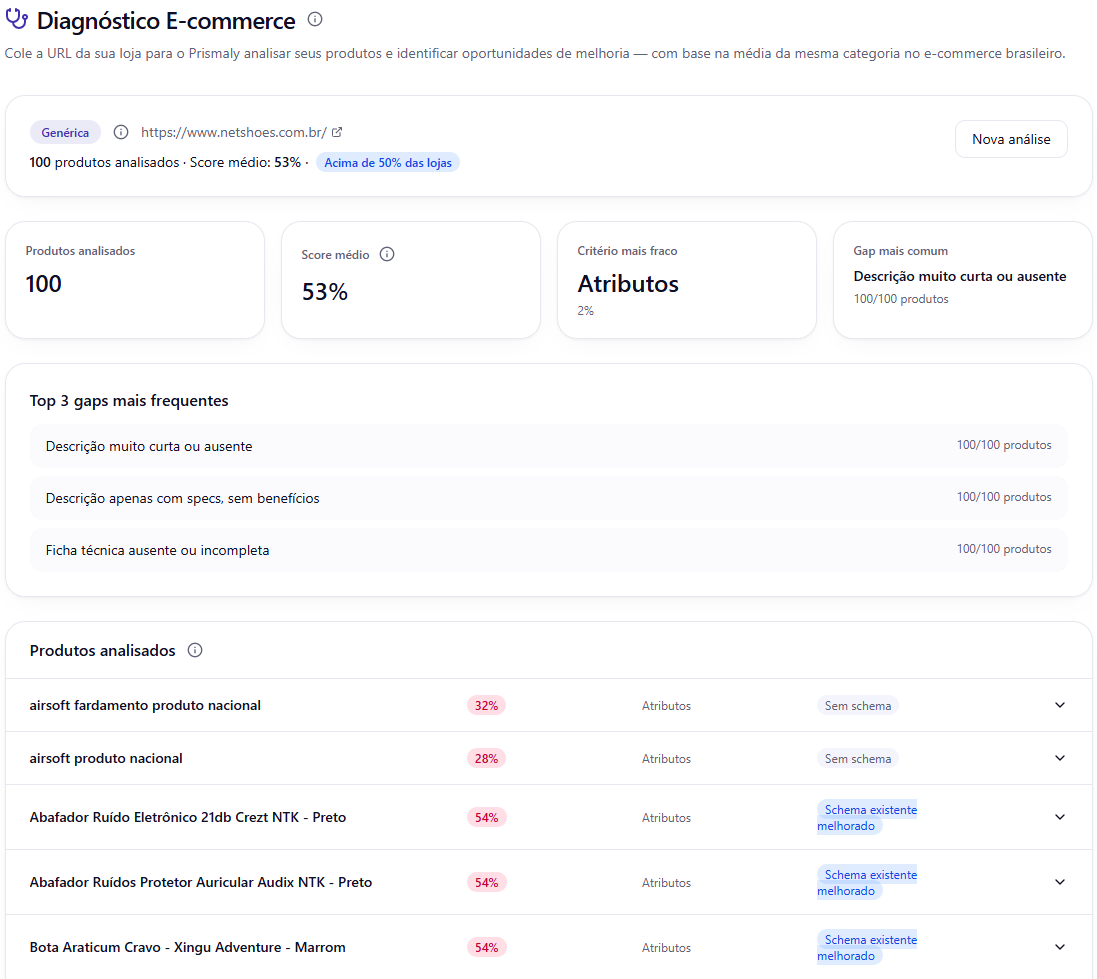Click info icon beside Produtos analisados heading
The image size is (1097, 979).
click(195, 650)
